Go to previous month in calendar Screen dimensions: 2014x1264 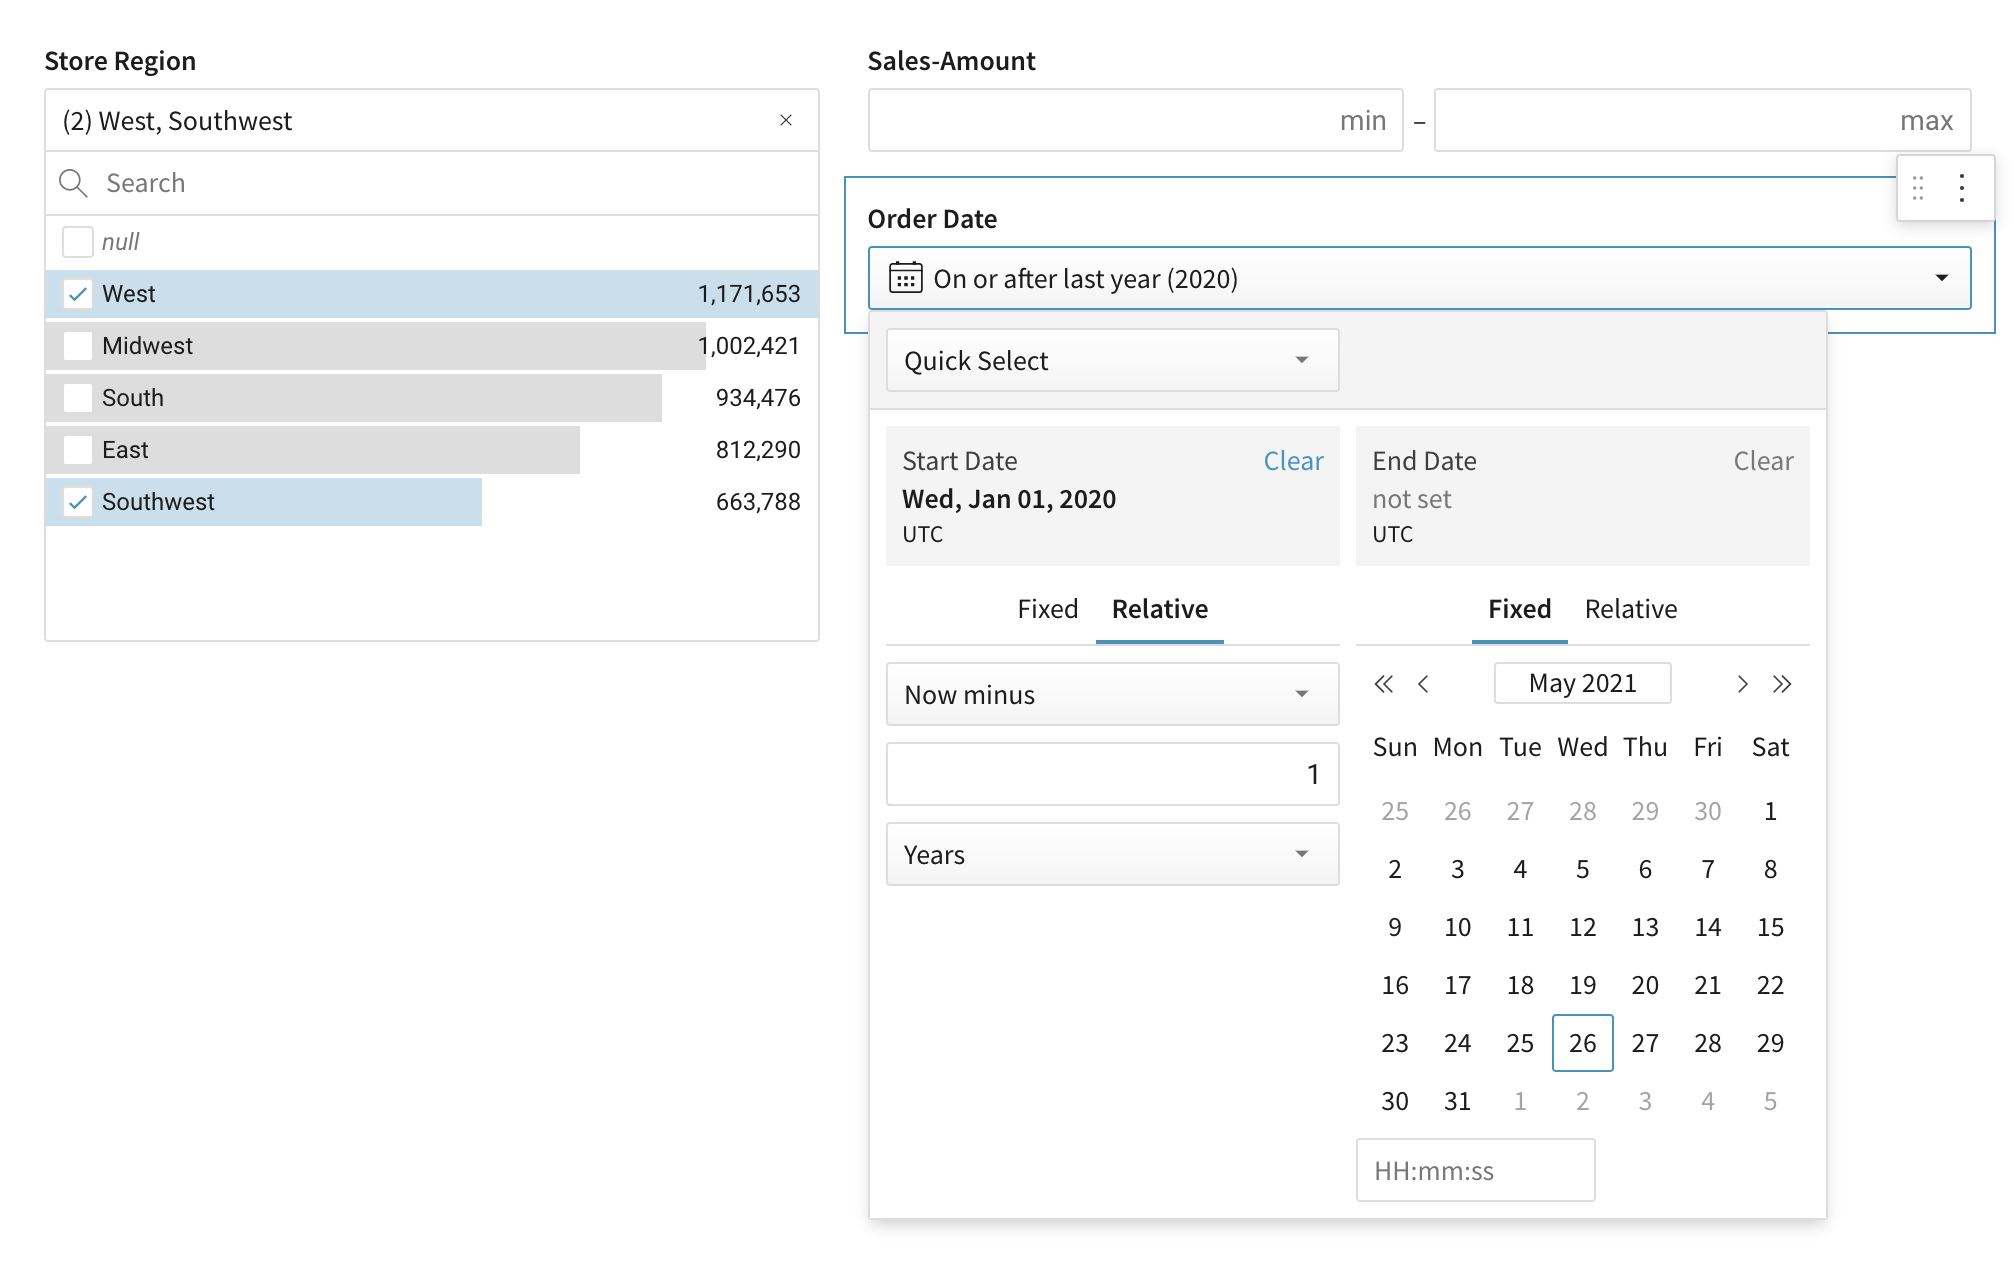pyautogui.click(x=1423, y=684)
